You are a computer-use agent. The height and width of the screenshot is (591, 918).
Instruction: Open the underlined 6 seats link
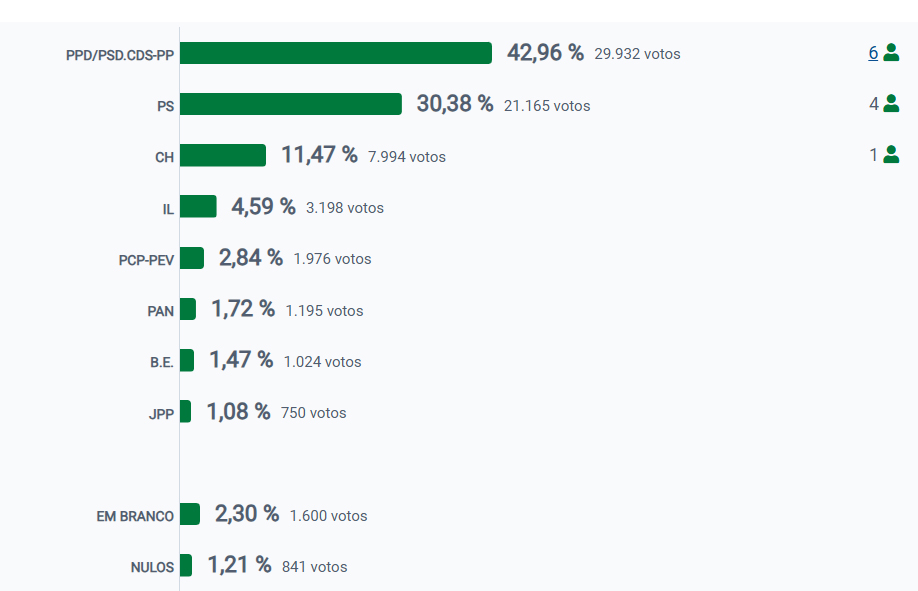click(873, 53)
